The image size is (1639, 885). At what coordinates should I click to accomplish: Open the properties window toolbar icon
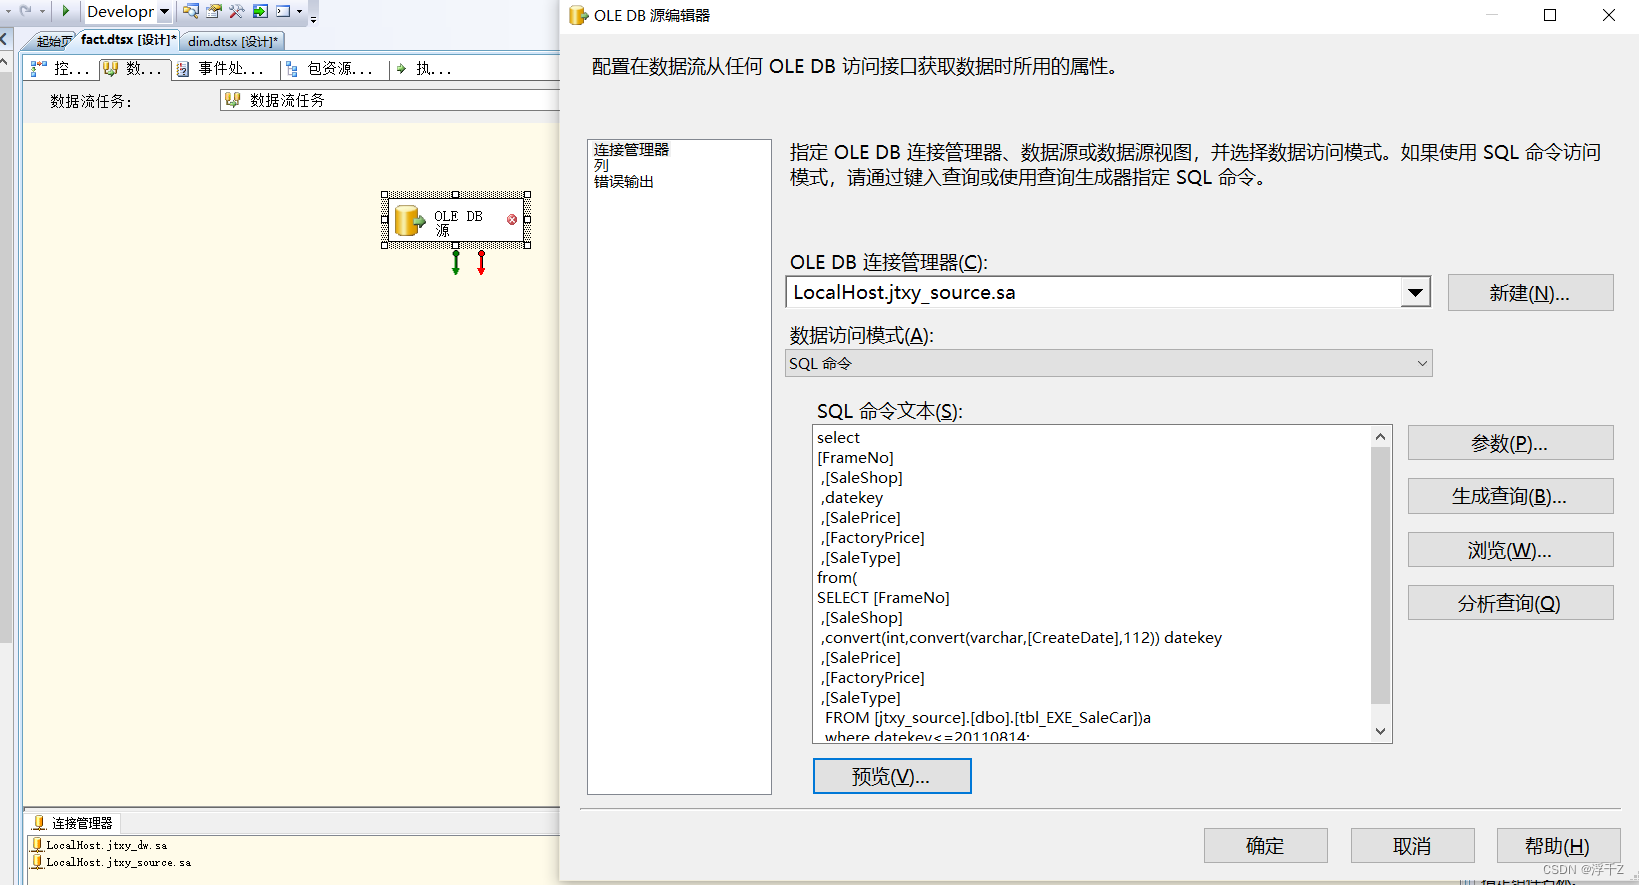(x=214, y=11)
